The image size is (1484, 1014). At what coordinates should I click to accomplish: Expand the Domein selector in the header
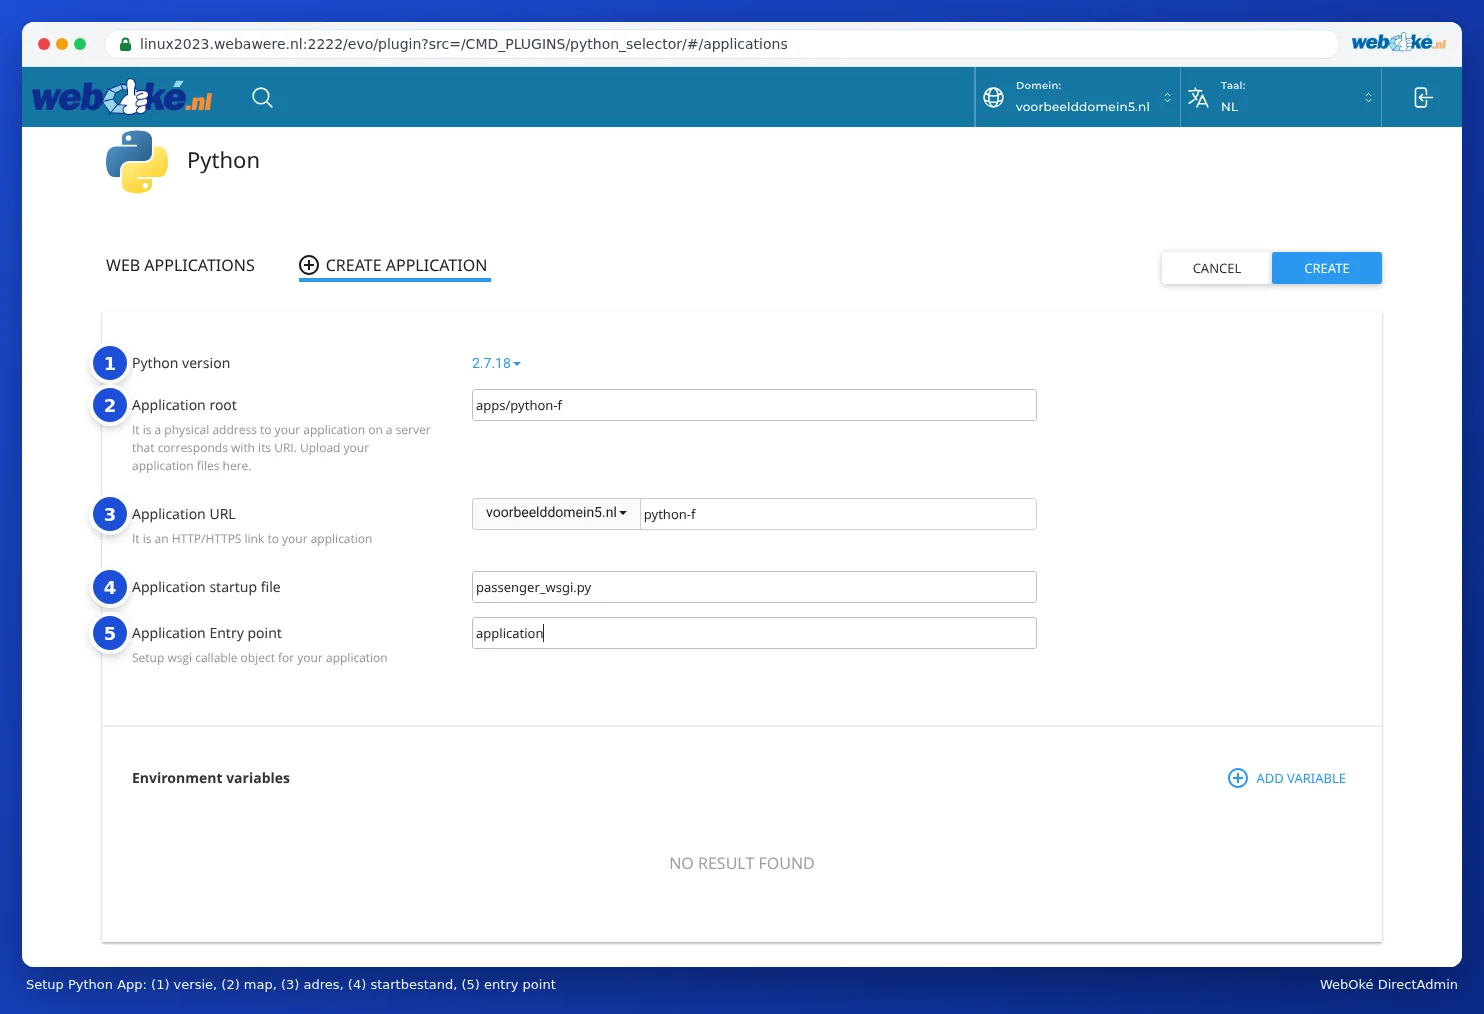pyautogui.click(x=1077, y=97)
